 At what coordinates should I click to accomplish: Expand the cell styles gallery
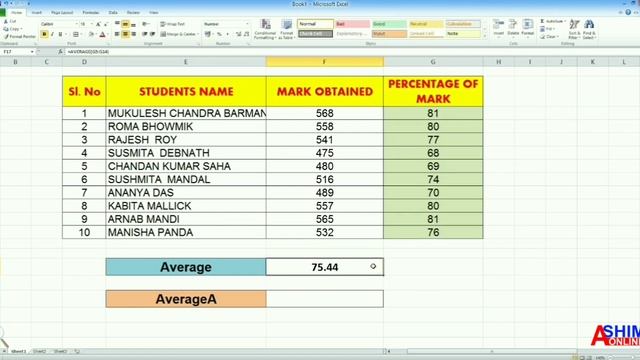[x=485, y=37]
